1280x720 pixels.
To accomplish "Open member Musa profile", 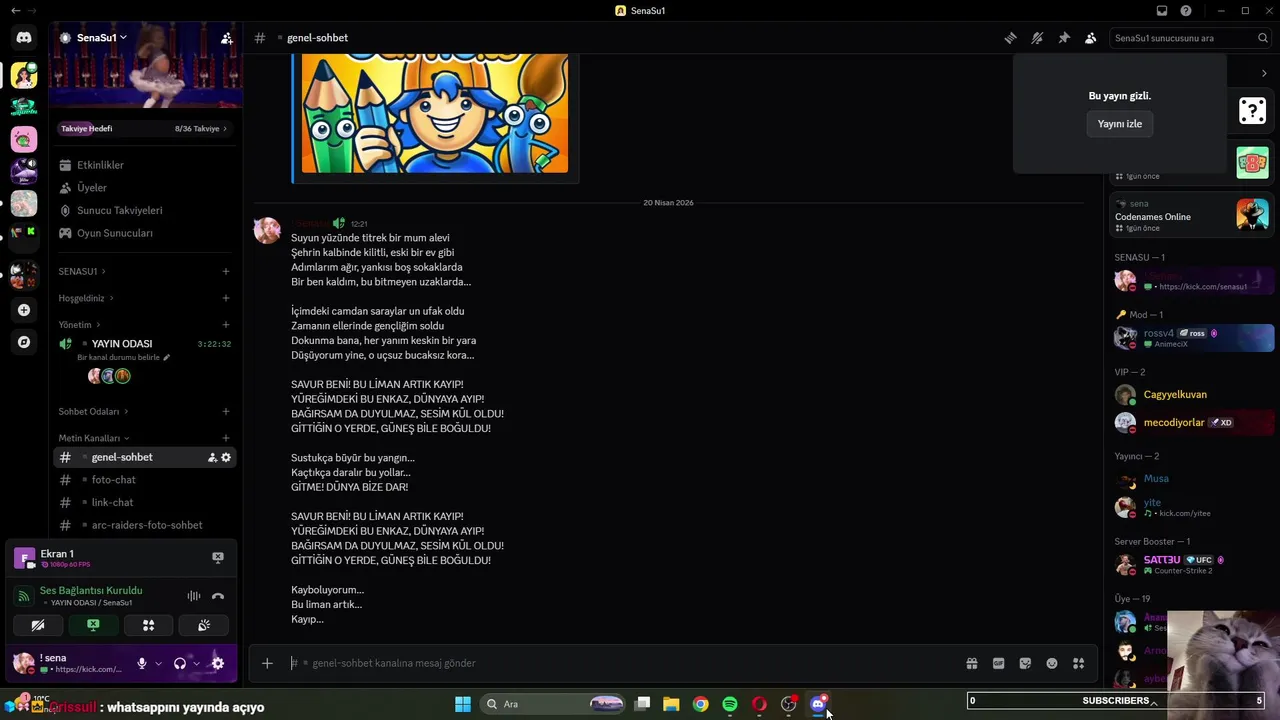I will click(1192, 479).
